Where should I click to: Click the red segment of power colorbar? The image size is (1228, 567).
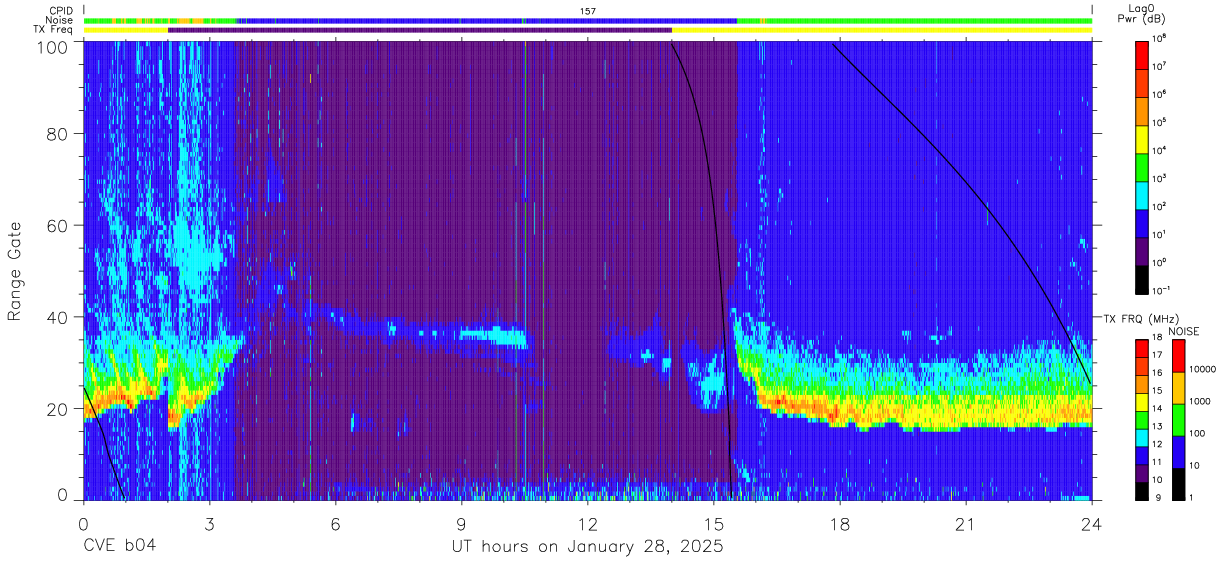click(1143, 54)
